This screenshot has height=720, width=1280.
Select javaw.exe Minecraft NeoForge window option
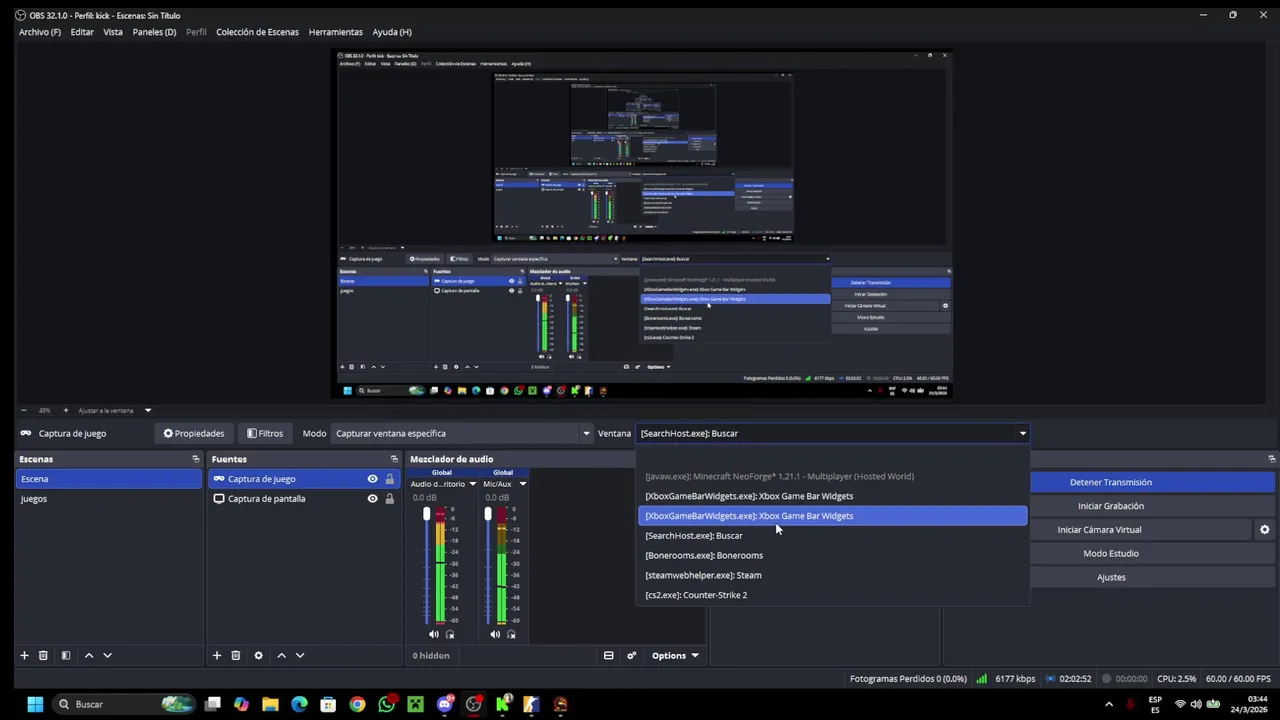pos(832,476)
